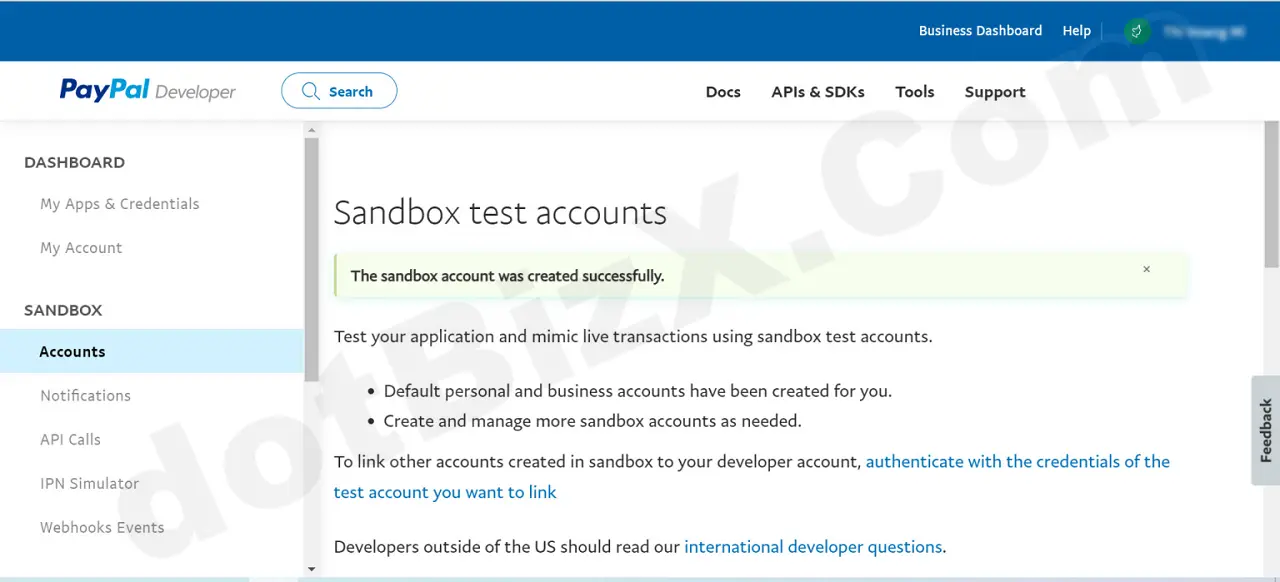This screenshot has width=1280, height=582.
Task: Click the search magnifier icon
Action: (x=311, y=91)
